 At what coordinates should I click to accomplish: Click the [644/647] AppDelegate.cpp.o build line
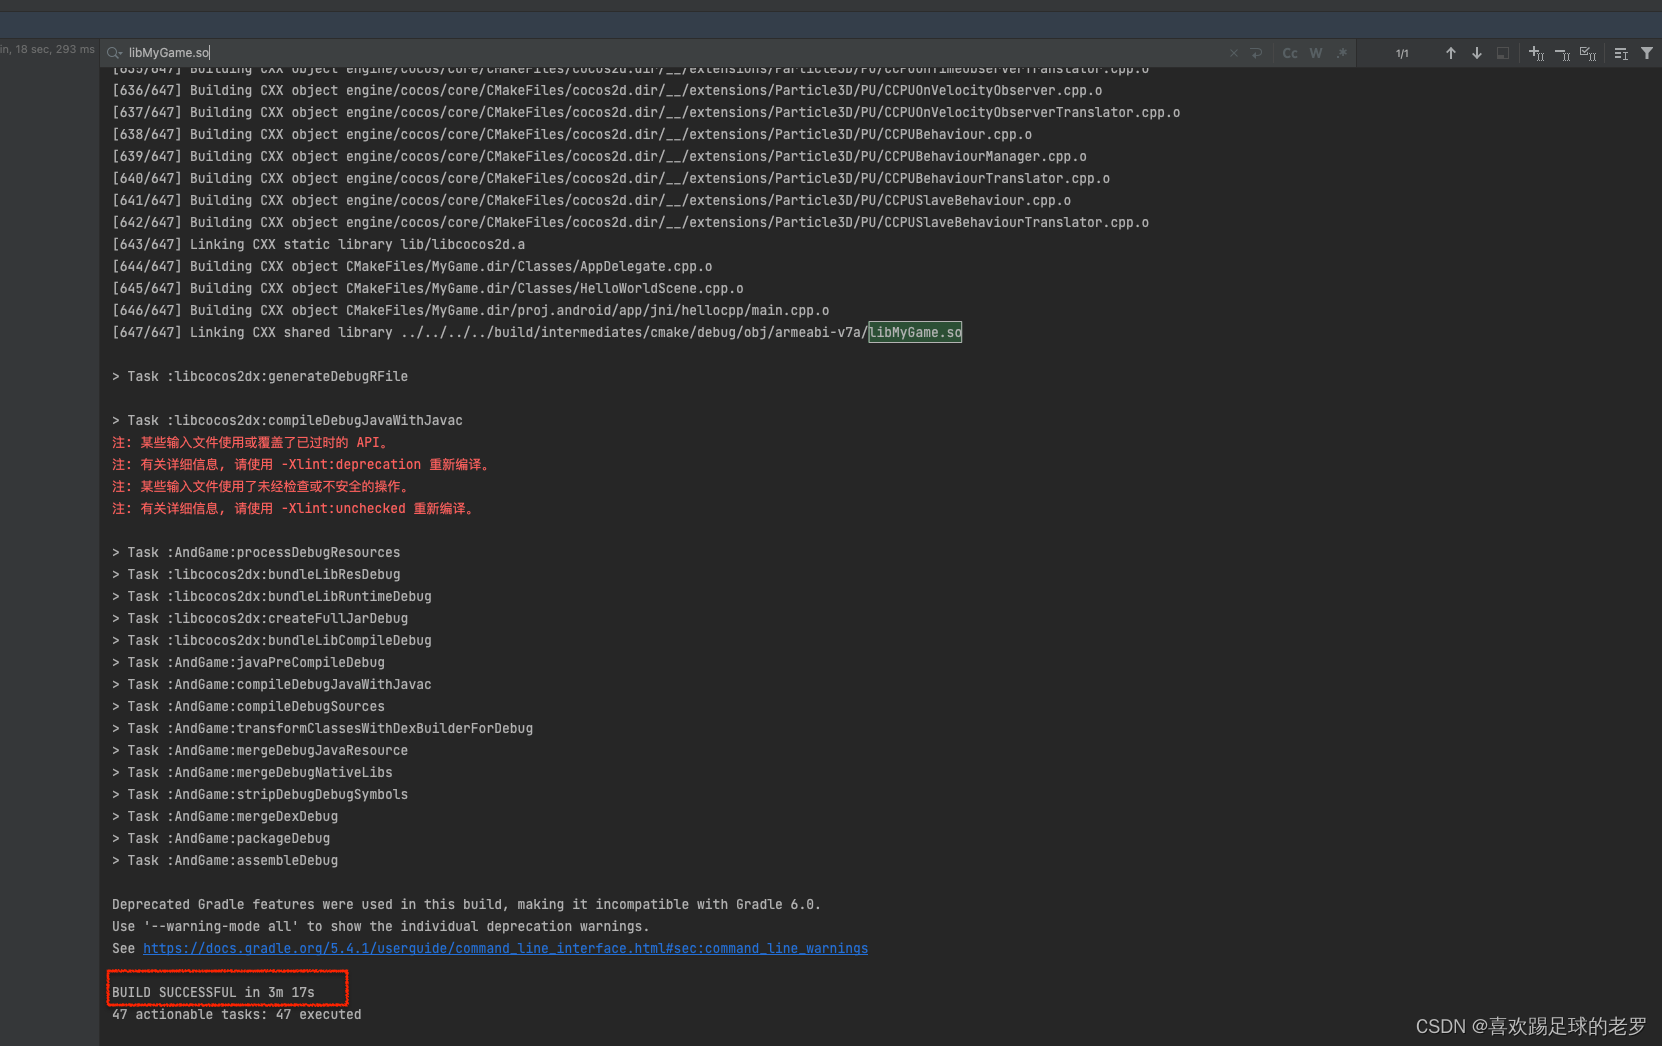coord(412,266)
